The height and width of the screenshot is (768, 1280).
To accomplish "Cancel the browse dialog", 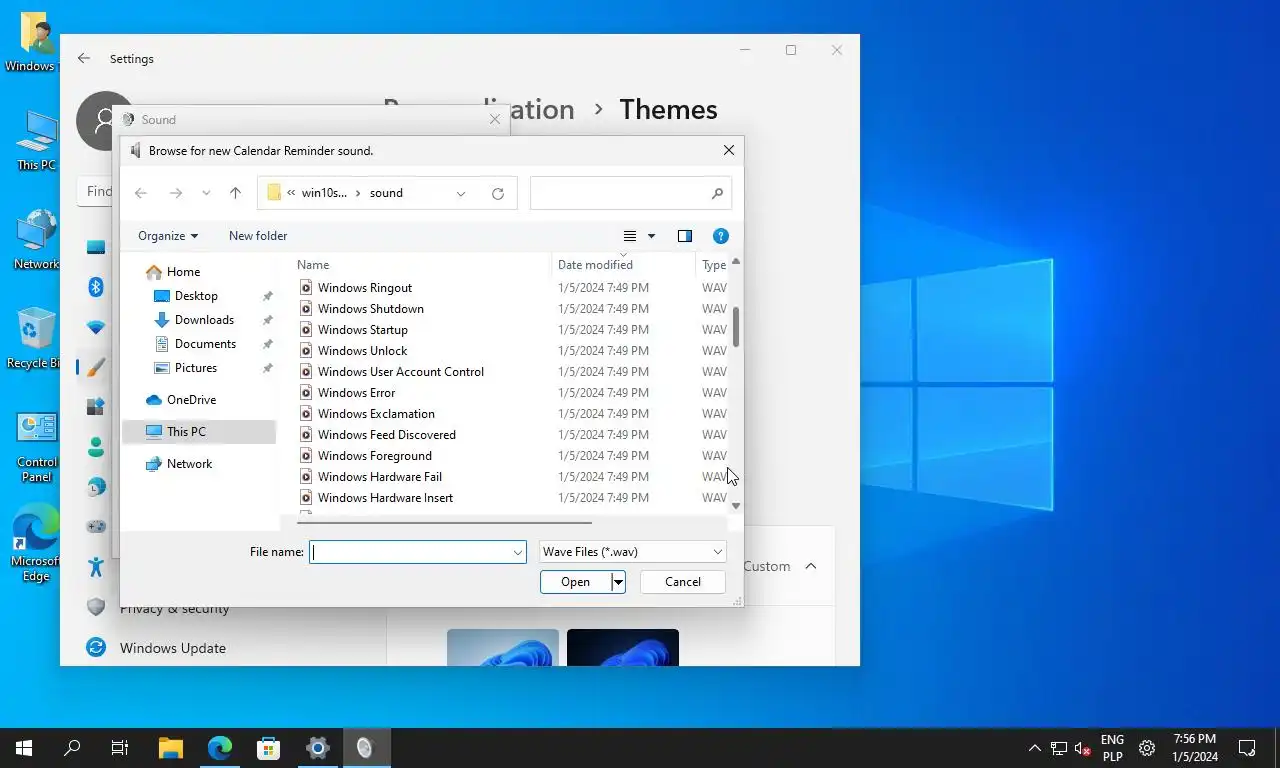I will pos(683,582).
